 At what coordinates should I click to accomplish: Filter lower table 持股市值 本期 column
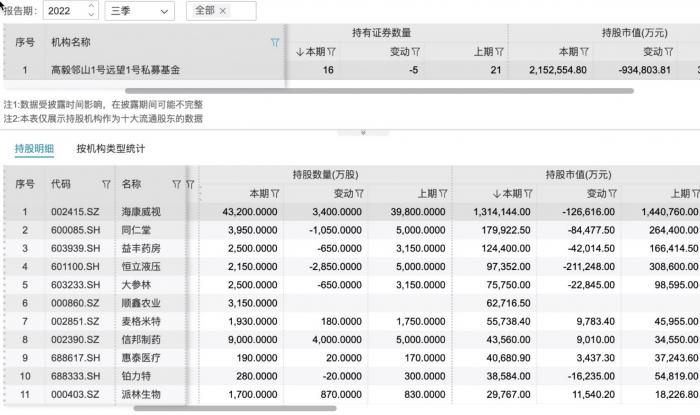tap(528, 194)
